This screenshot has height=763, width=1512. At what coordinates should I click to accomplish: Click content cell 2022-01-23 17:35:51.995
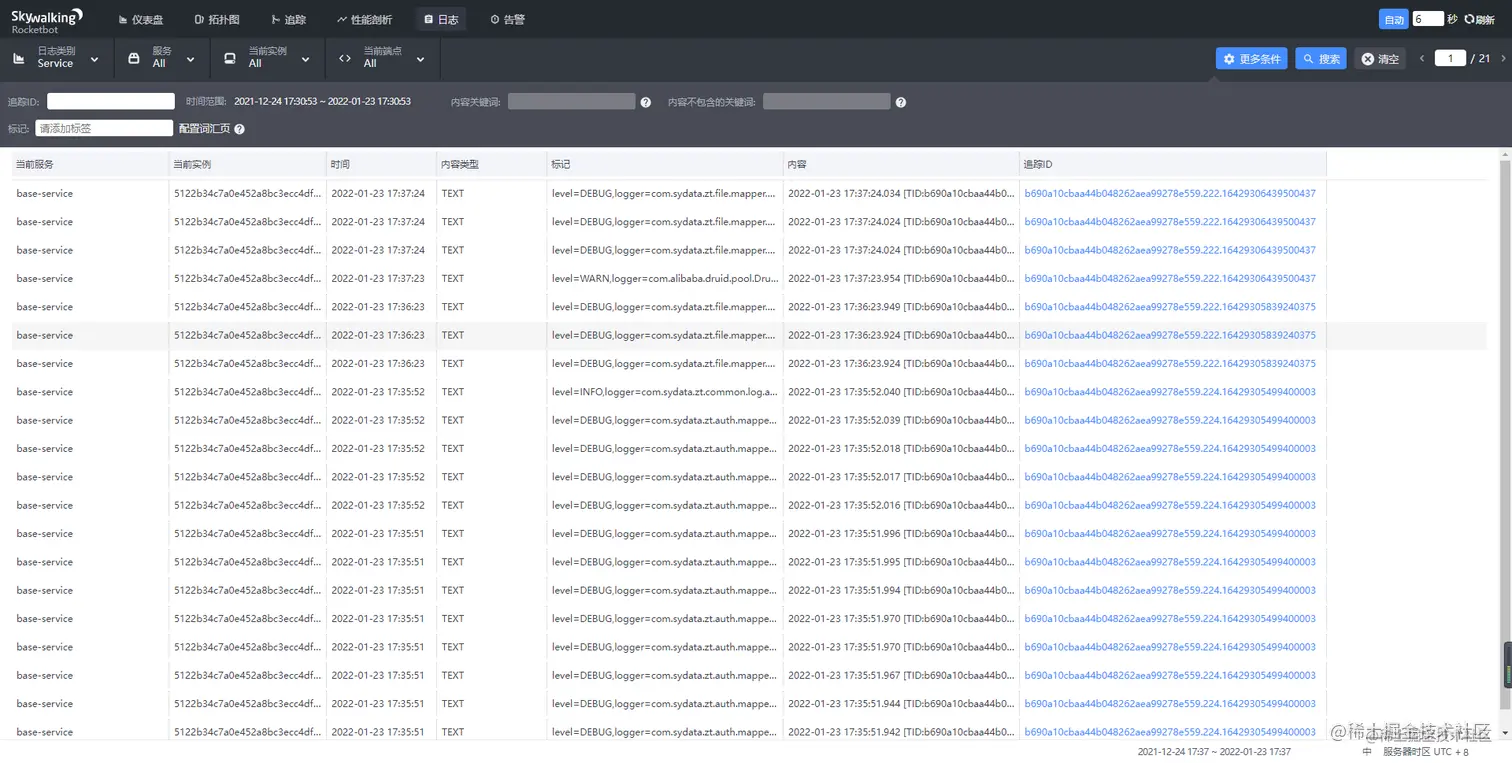point(900,562)
